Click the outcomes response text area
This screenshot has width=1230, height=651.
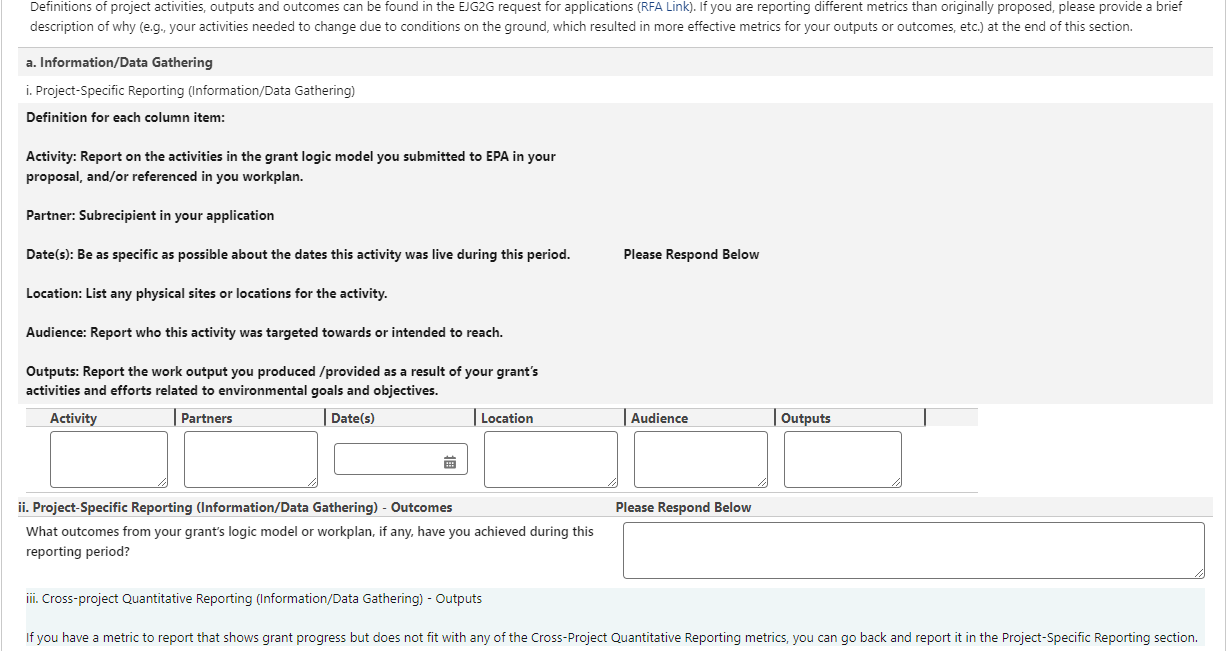pyautogui.click(x=913, y=550)
